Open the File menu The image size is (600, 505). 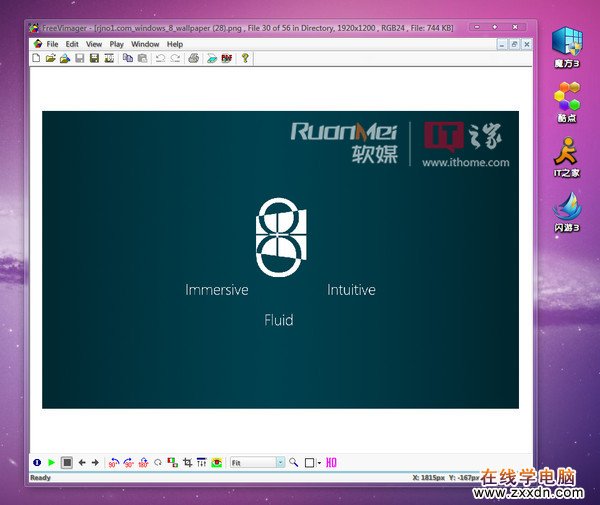(x=52, y=44)
